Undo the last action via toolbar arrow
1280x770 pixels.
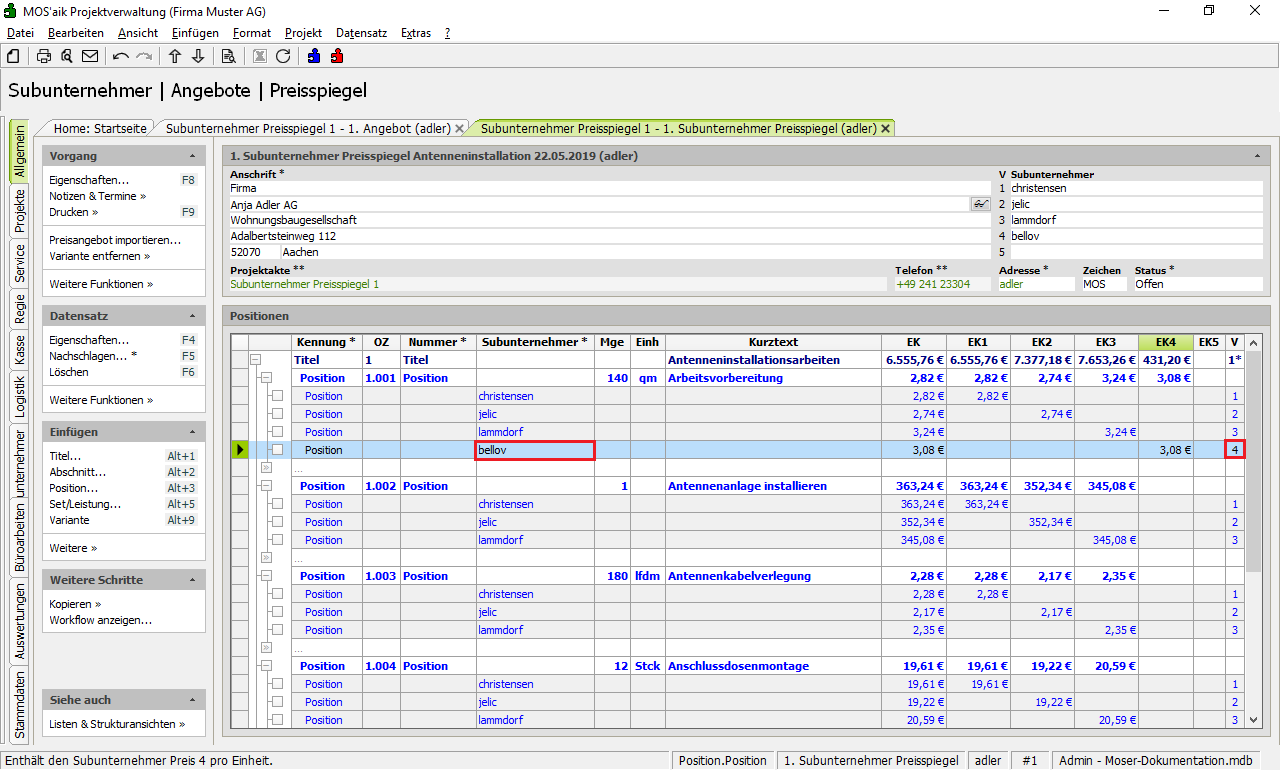(121, 56)
